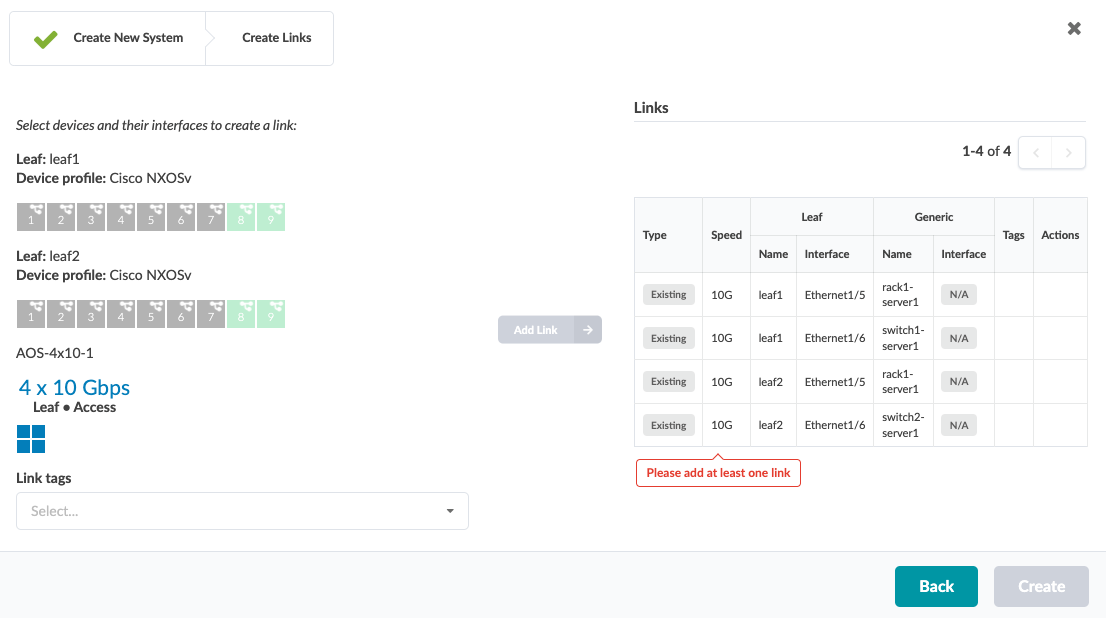Screen dimensions: 1106x618
Task: Click port 3 on leaf2
Action: (x=91, y=314)
